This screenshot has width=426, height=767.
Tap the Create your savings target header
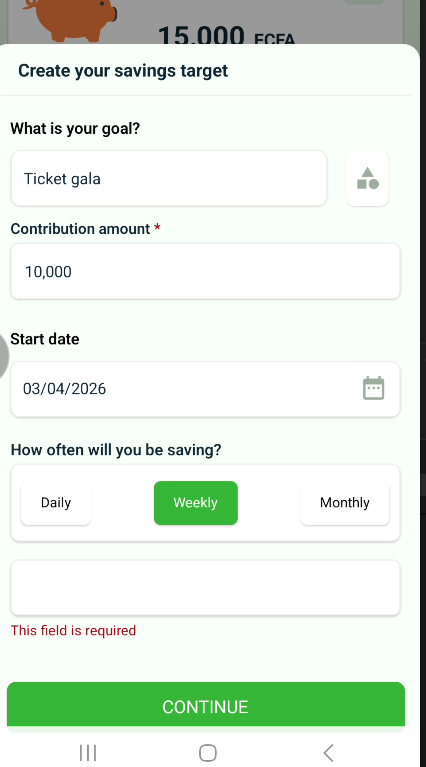(x=123, y=71)
